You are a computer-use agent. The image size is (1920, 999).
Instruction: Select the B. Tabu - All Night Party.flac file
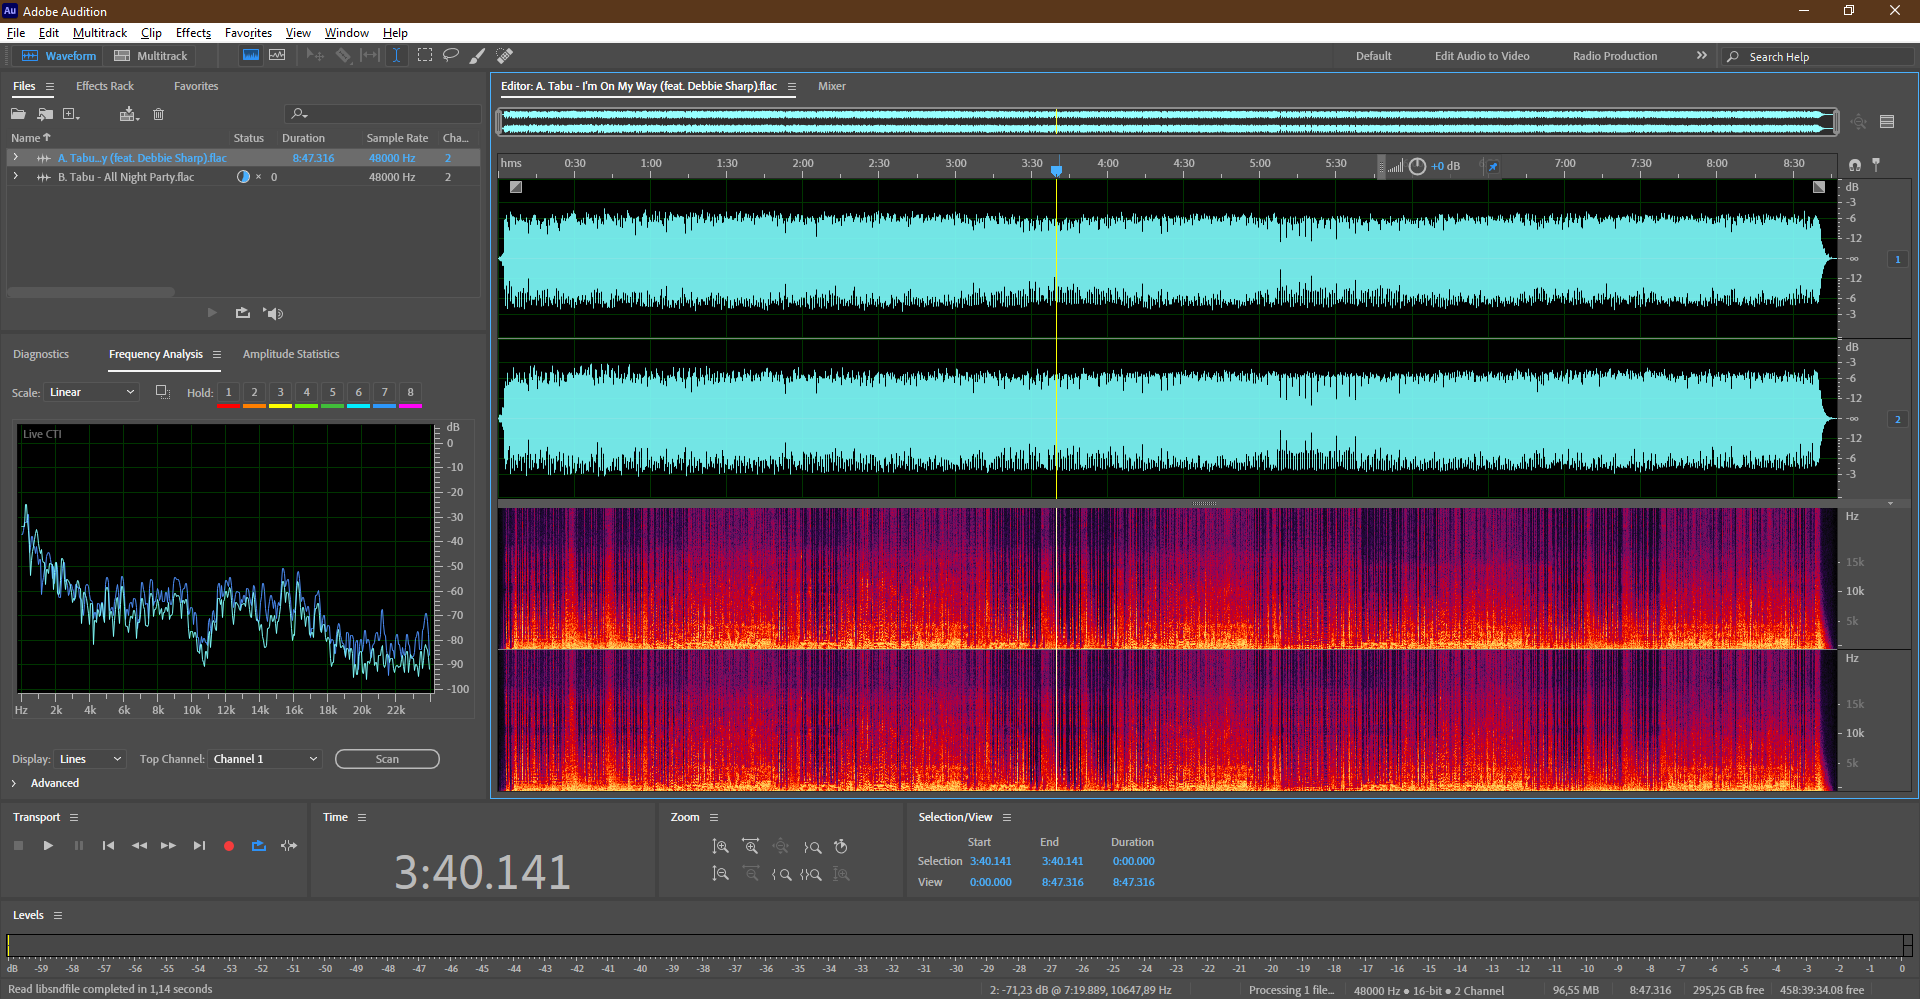tap(126, 177)
